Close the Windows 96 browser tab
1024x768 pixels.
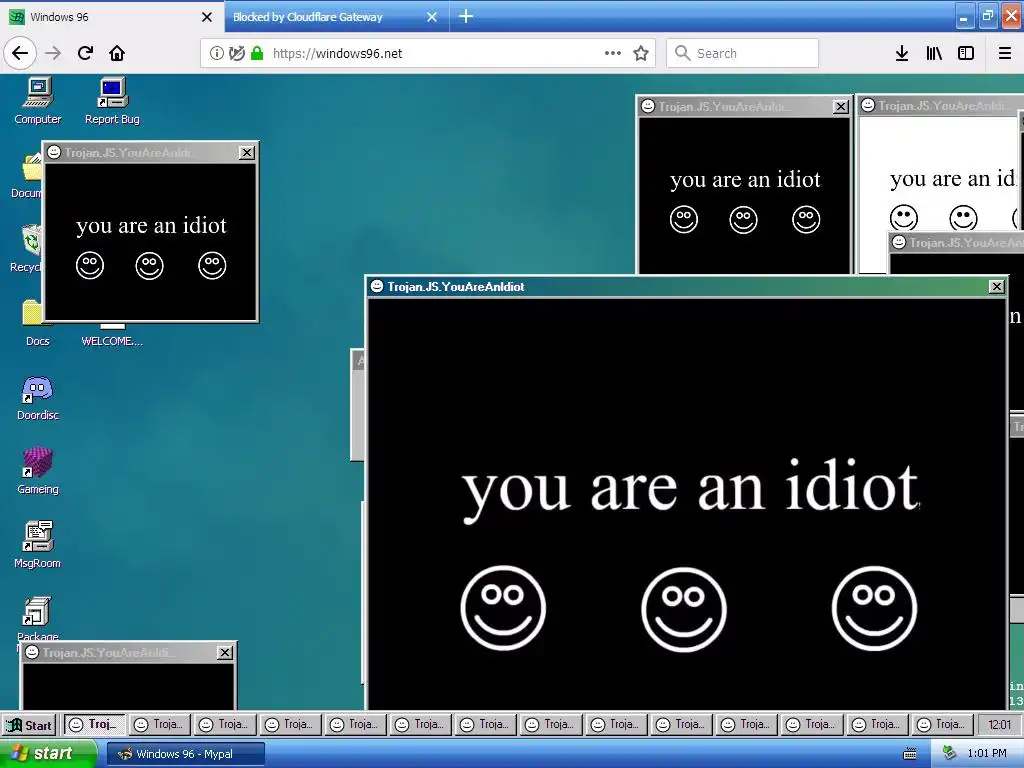(206, 17)
